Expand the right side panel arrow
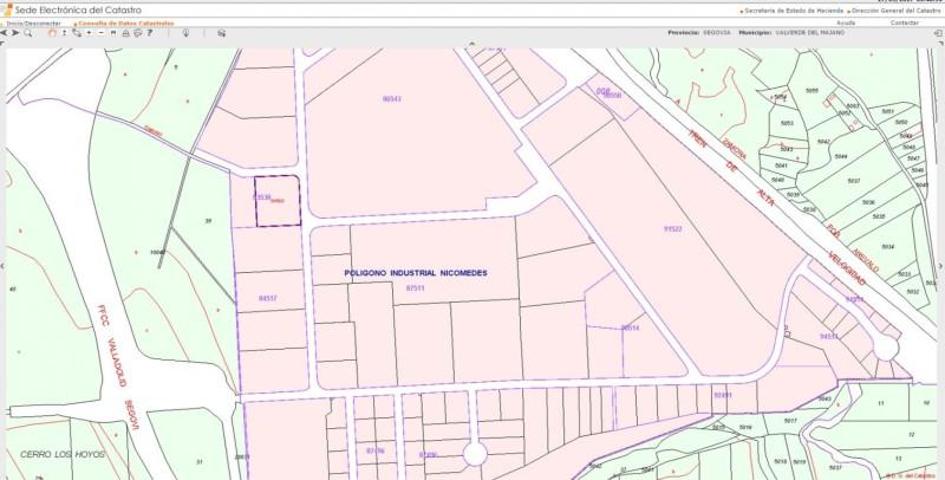Image resolution: width=945 pixels, height=480 pixels. click(941, 266)
